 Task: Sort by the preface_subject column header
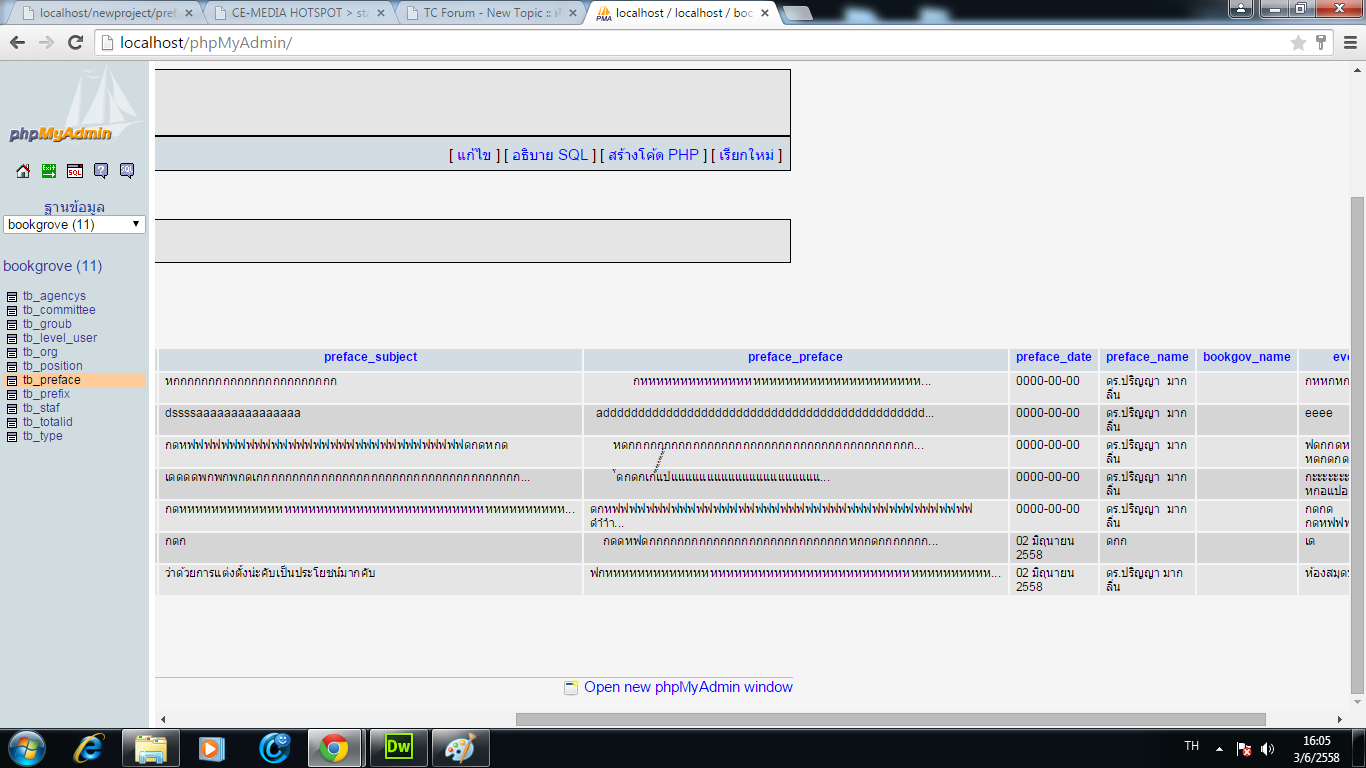370,357
